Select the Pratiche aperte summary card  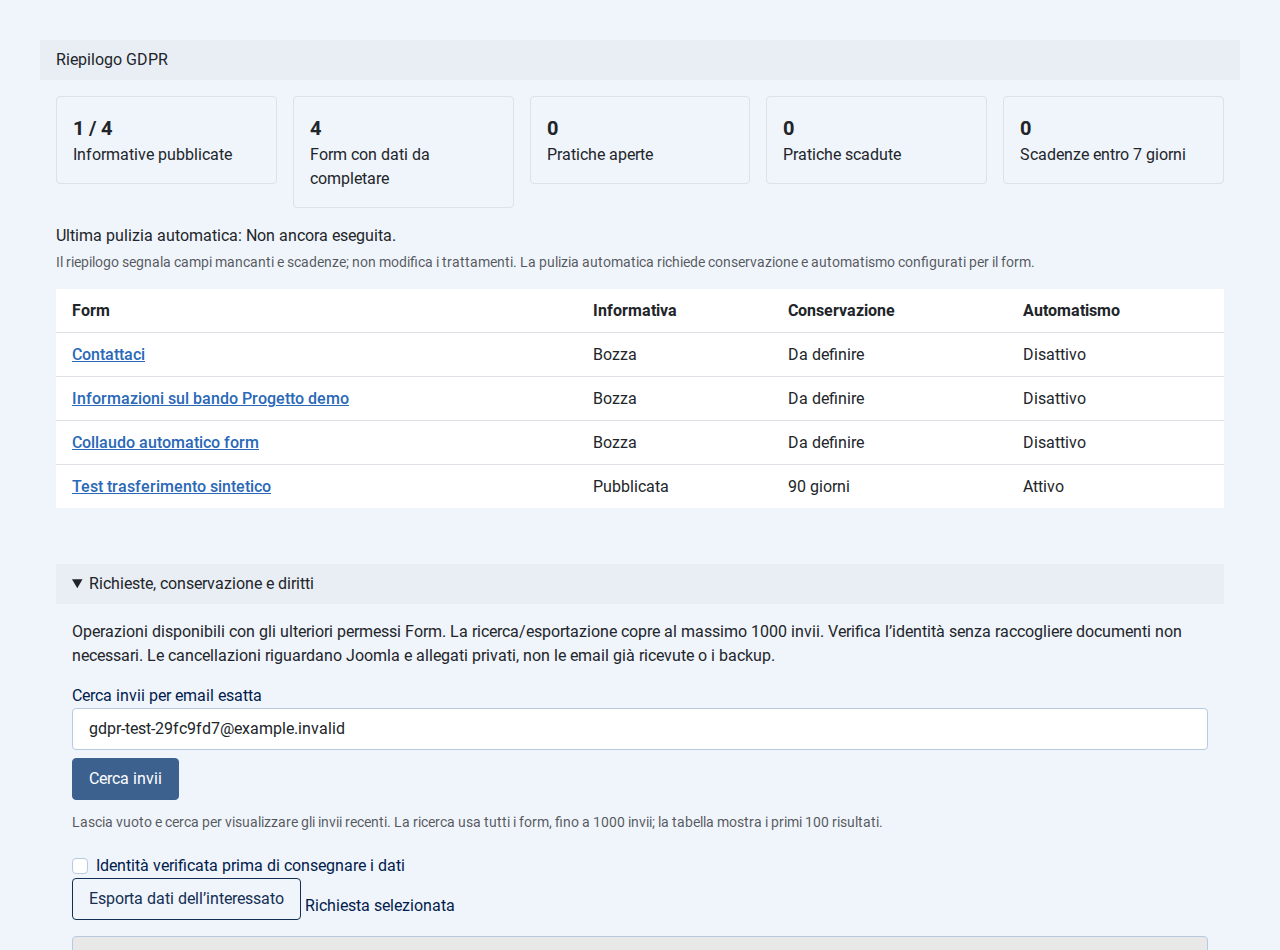click(x=640, y=140)
